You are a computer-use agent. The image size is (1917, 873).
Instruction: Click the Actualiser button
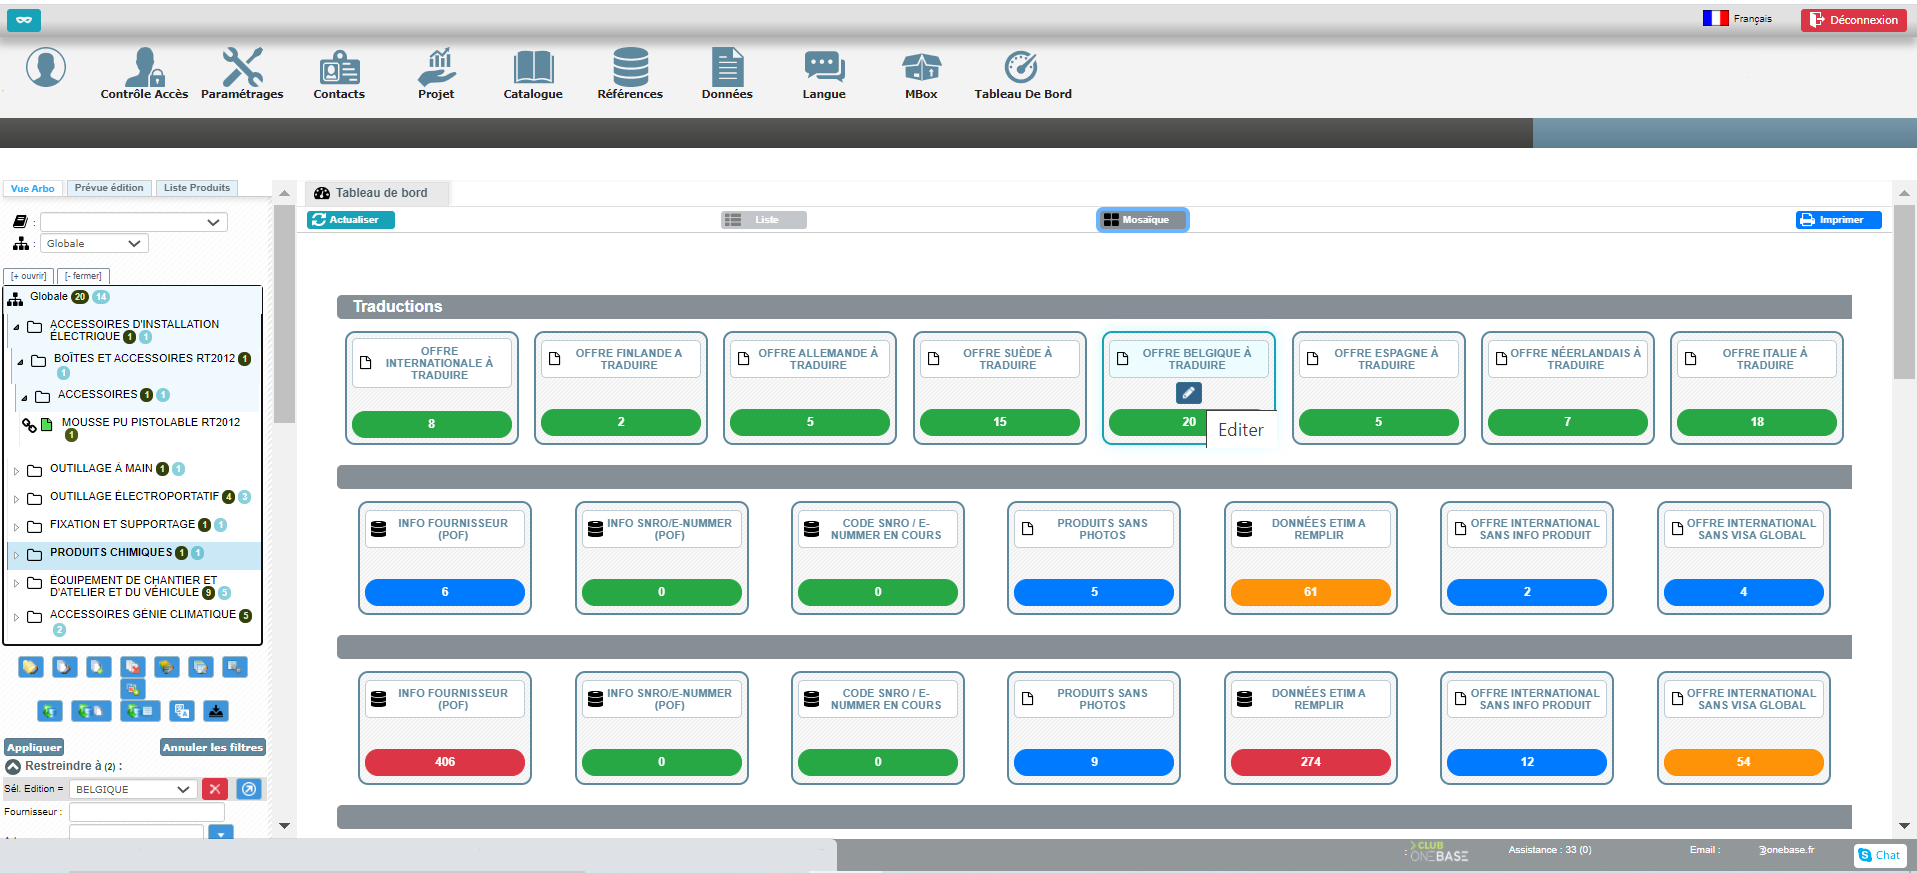(351, 220)
